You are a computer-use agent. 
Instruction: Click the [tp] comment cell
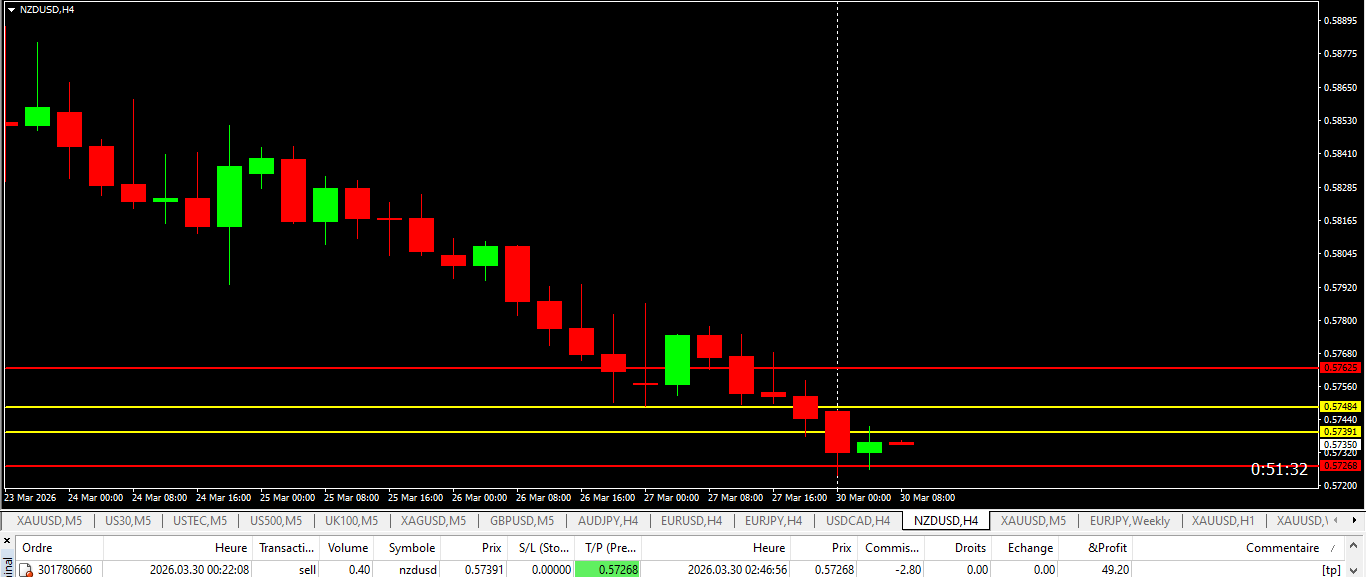coord(1331,570)
